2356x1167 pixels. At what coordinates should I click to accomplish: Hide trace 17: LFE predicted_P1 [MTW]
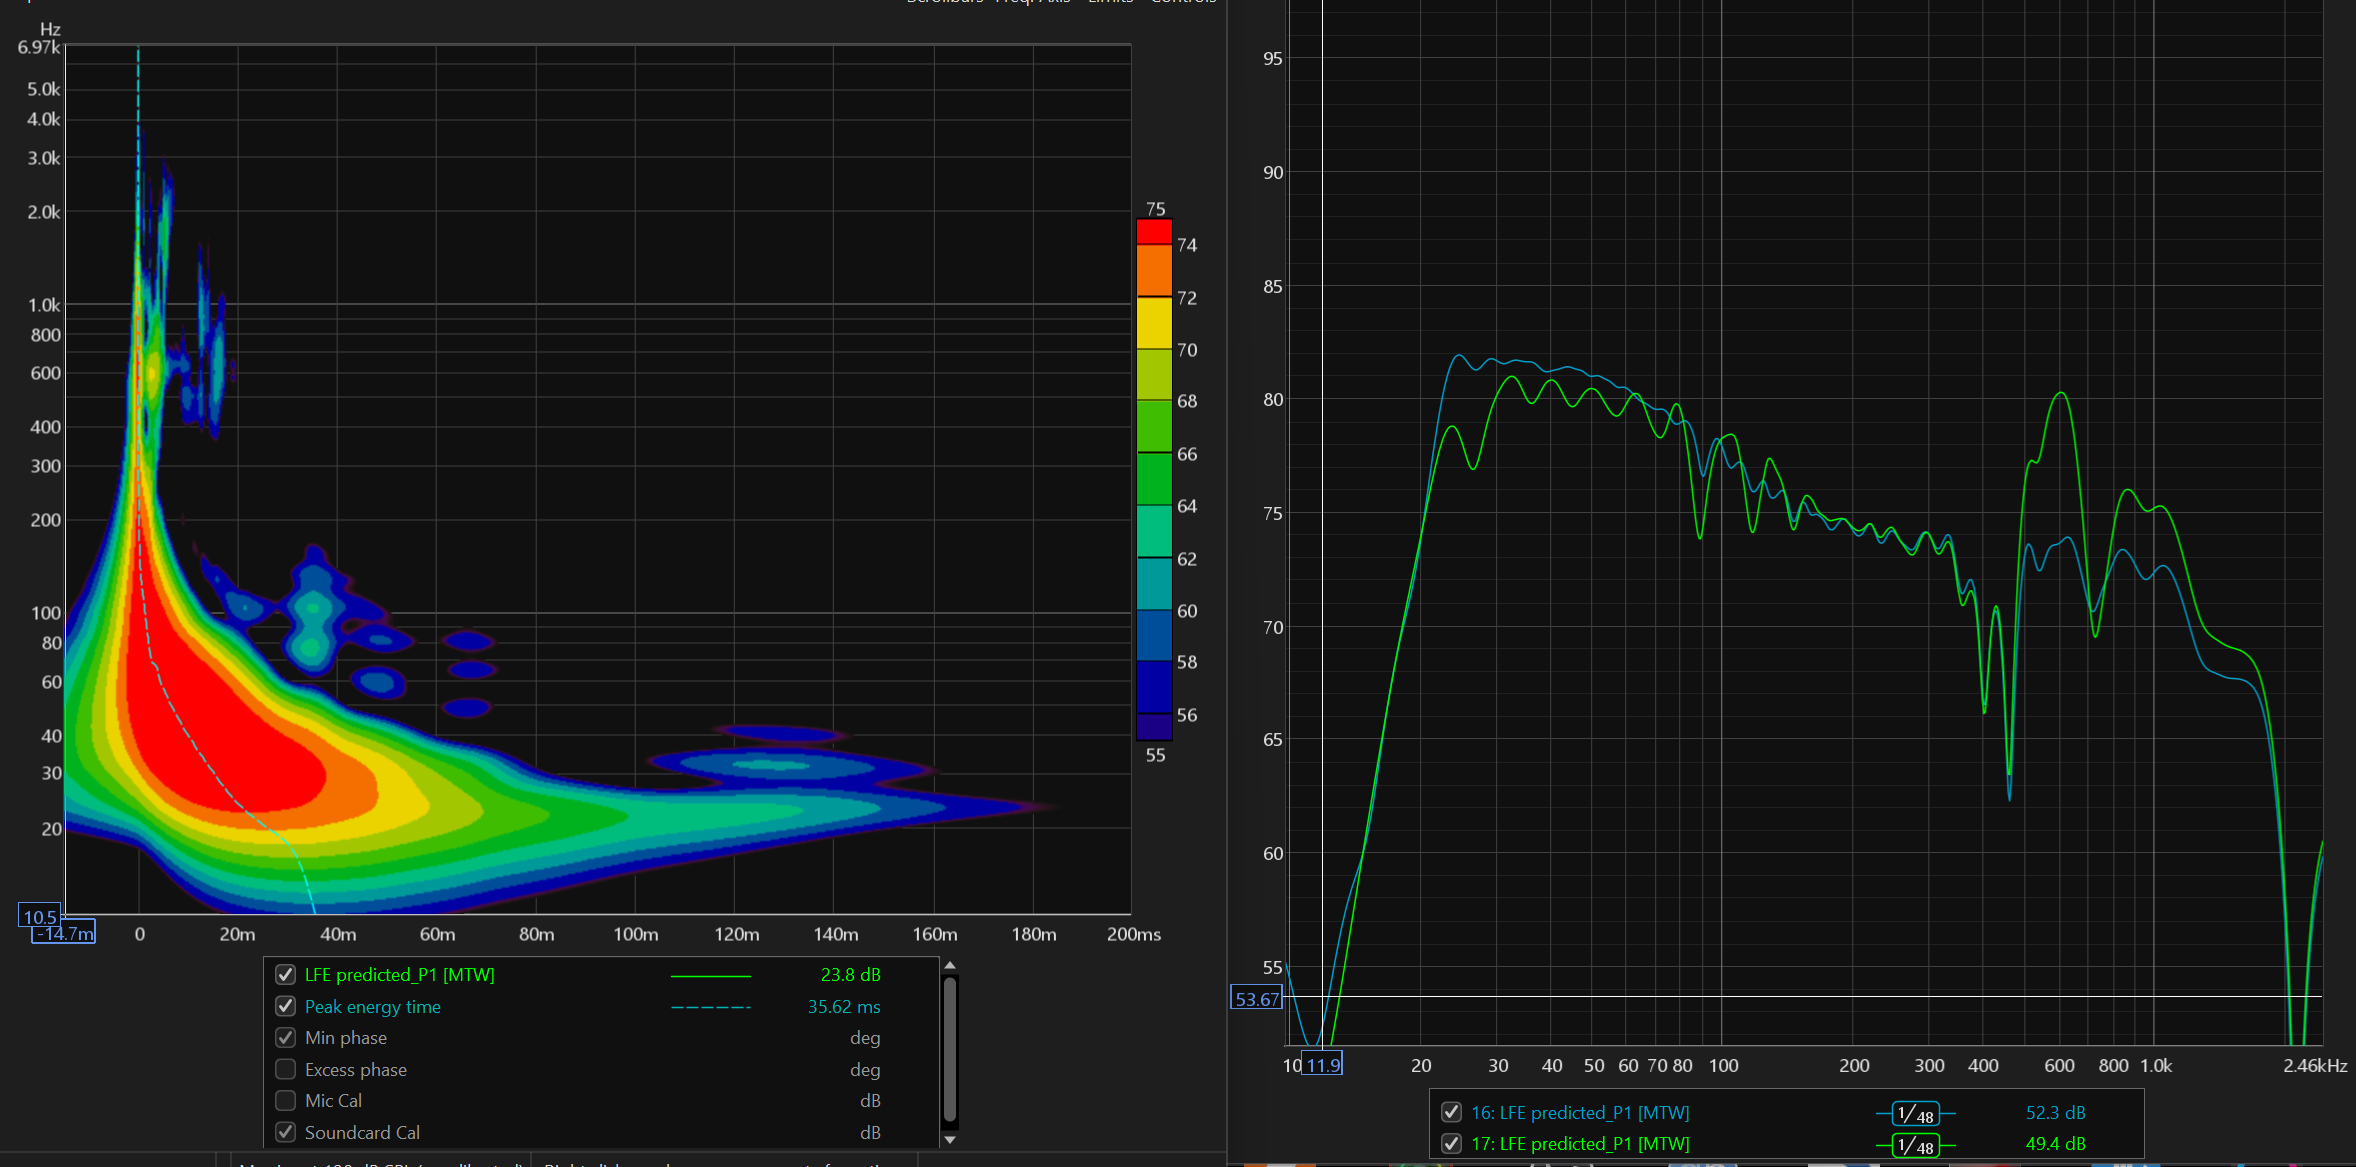(1451, 1143)
